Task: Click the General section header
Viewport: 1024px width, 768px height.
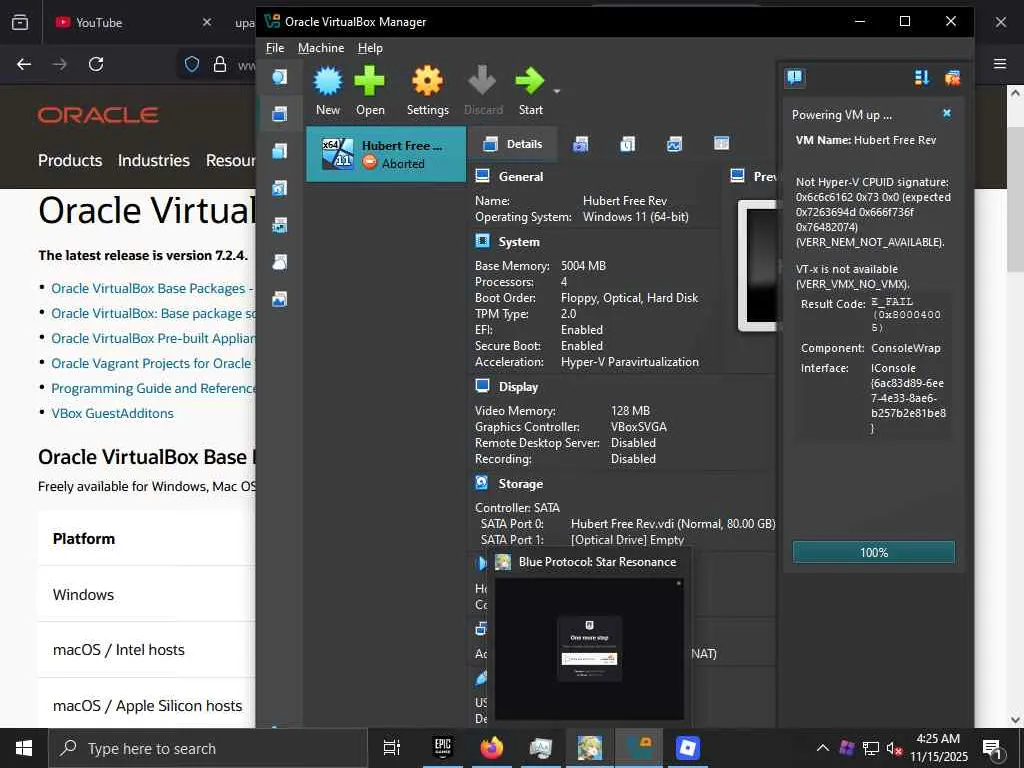Action: pos(520,176)
